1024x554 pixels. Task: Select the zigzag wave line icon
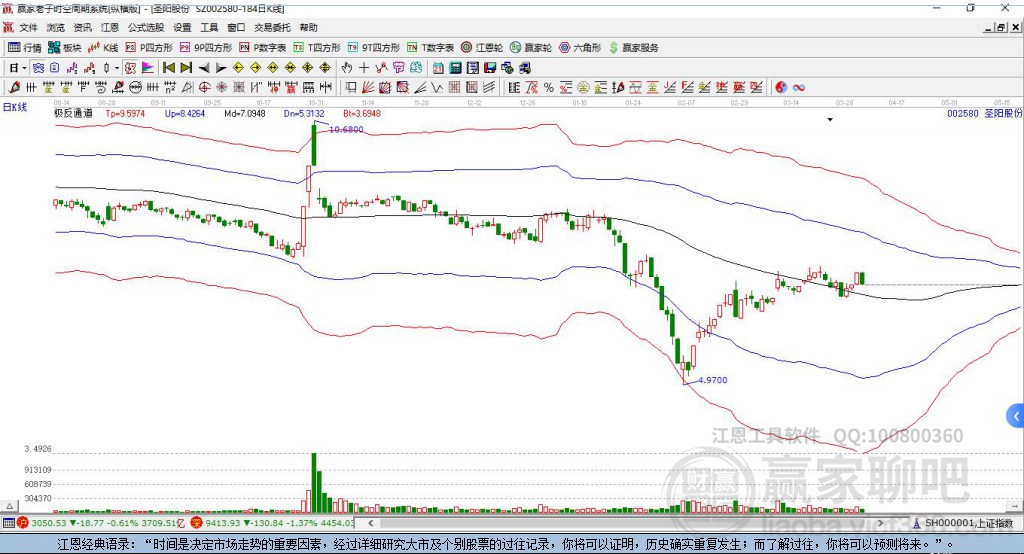click(438, 88)
